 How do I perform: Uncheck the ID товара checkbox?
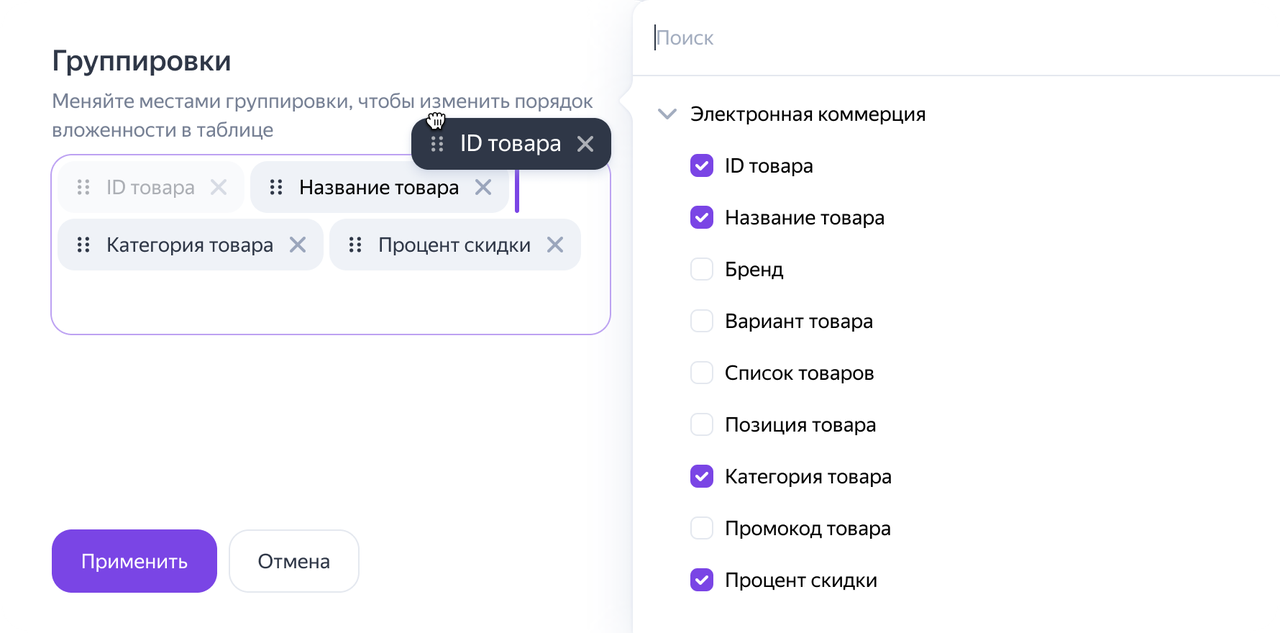(702, 166)
